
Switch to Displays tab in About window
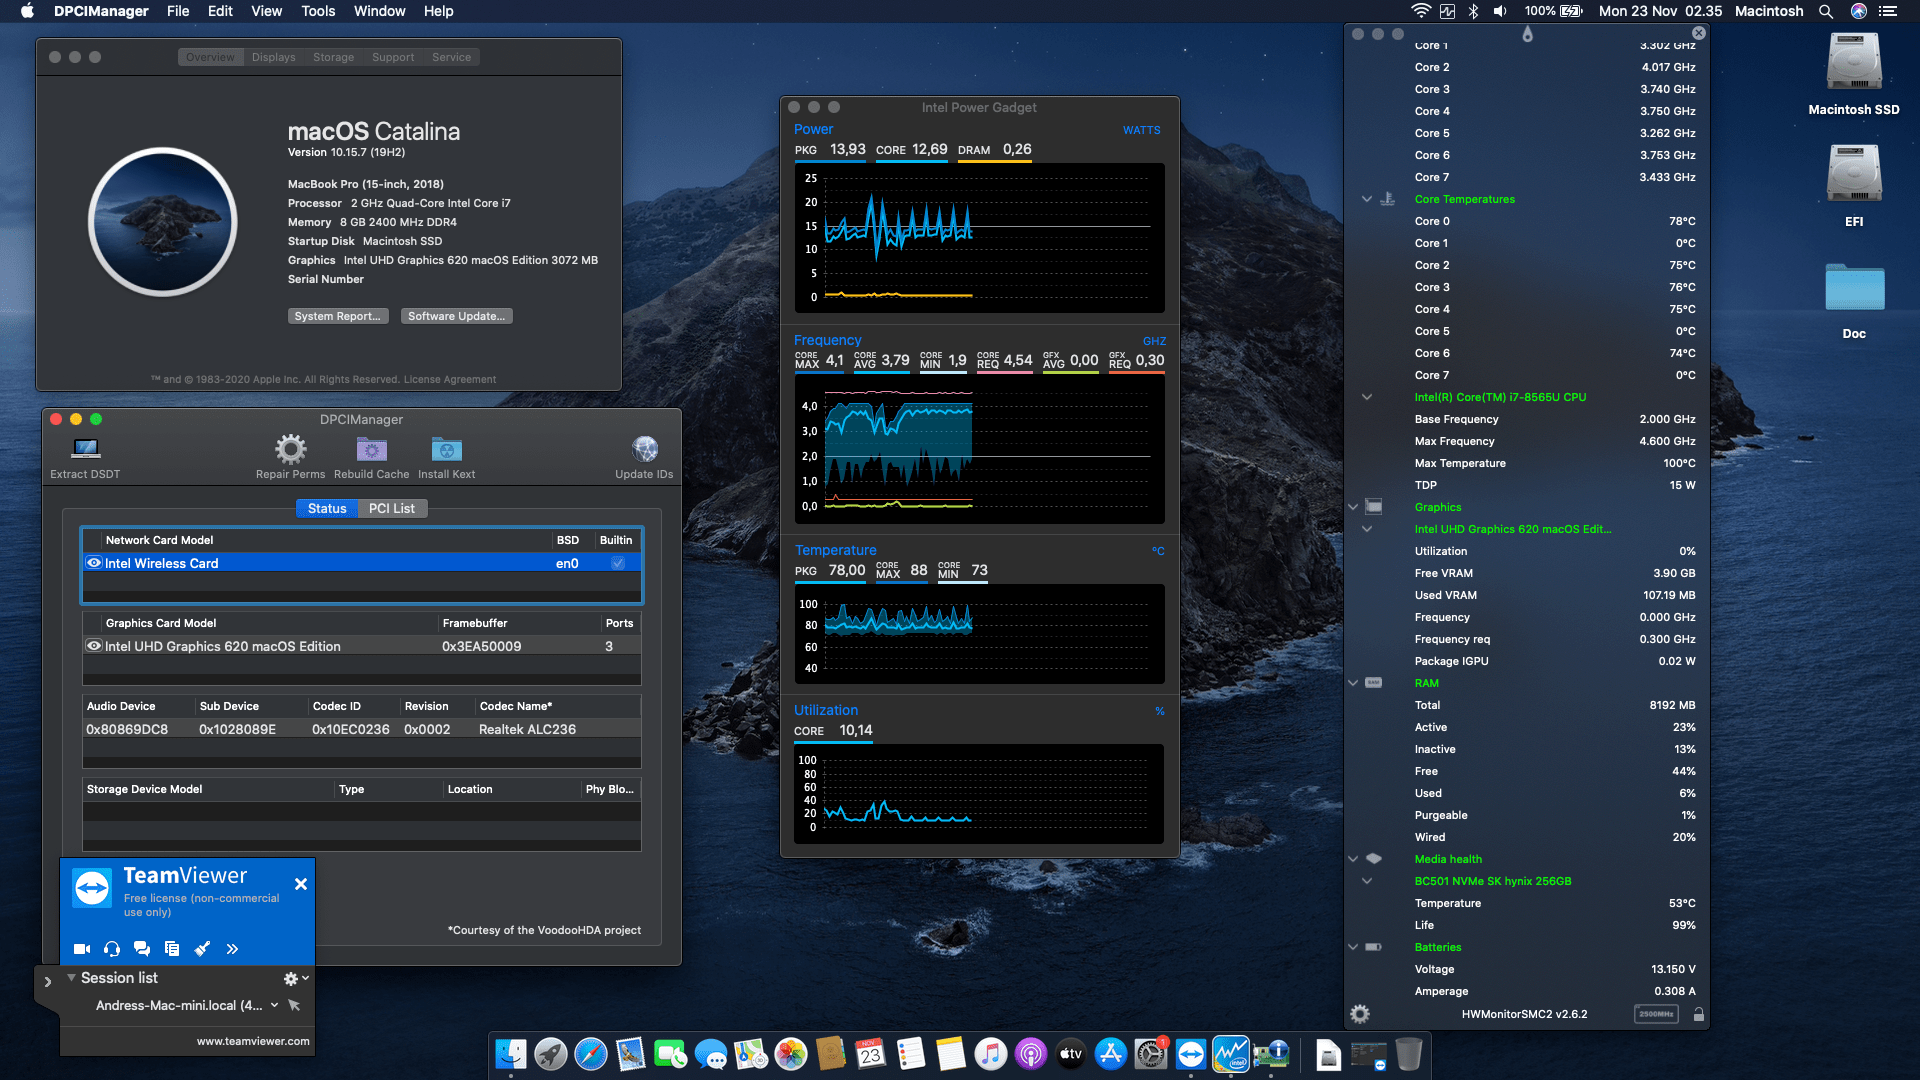click(273, 57)
